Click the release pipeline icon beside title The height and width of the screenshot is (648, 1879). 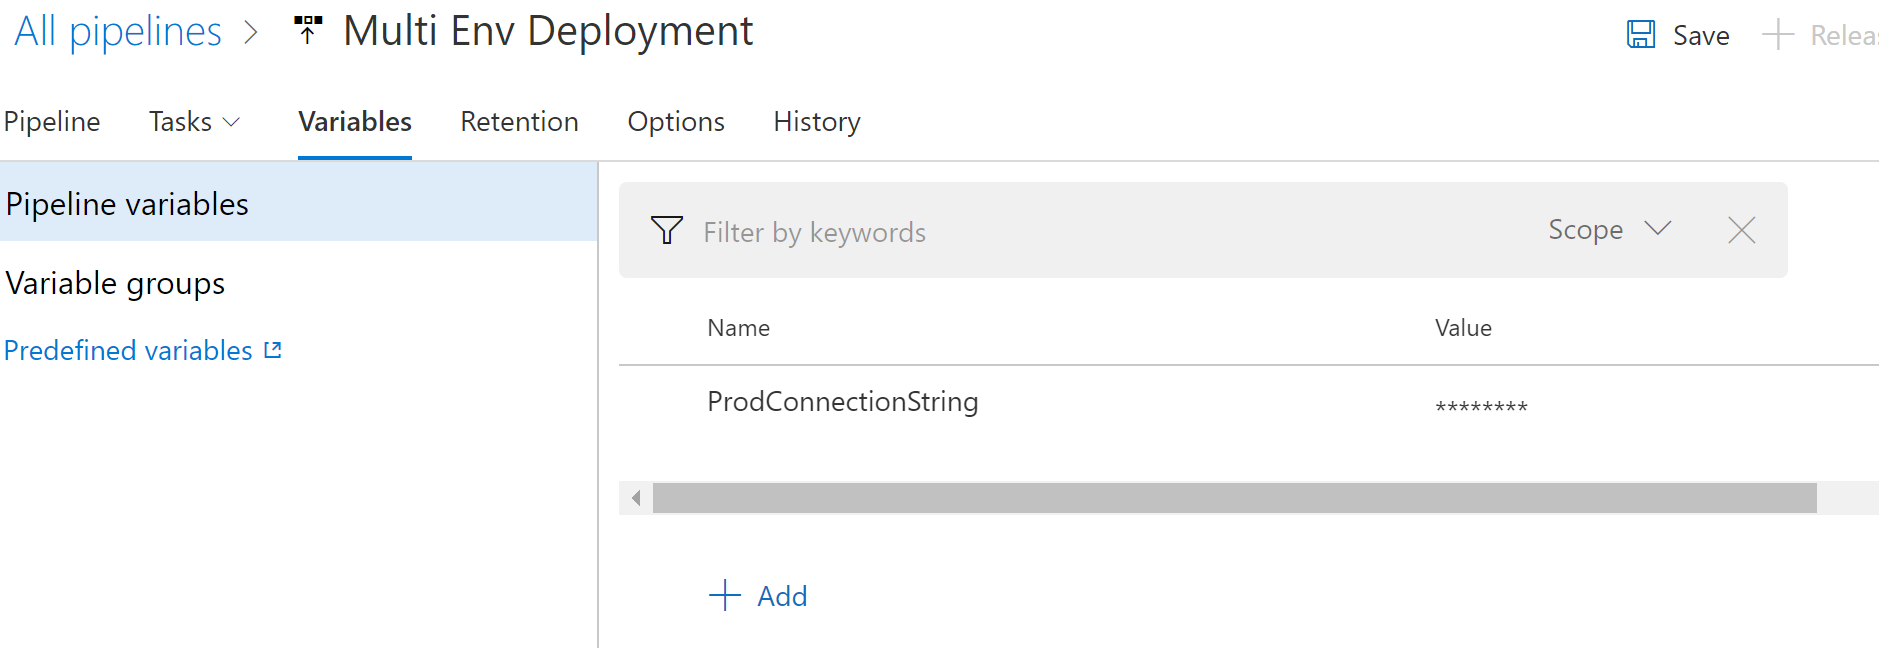click(308, 30)
